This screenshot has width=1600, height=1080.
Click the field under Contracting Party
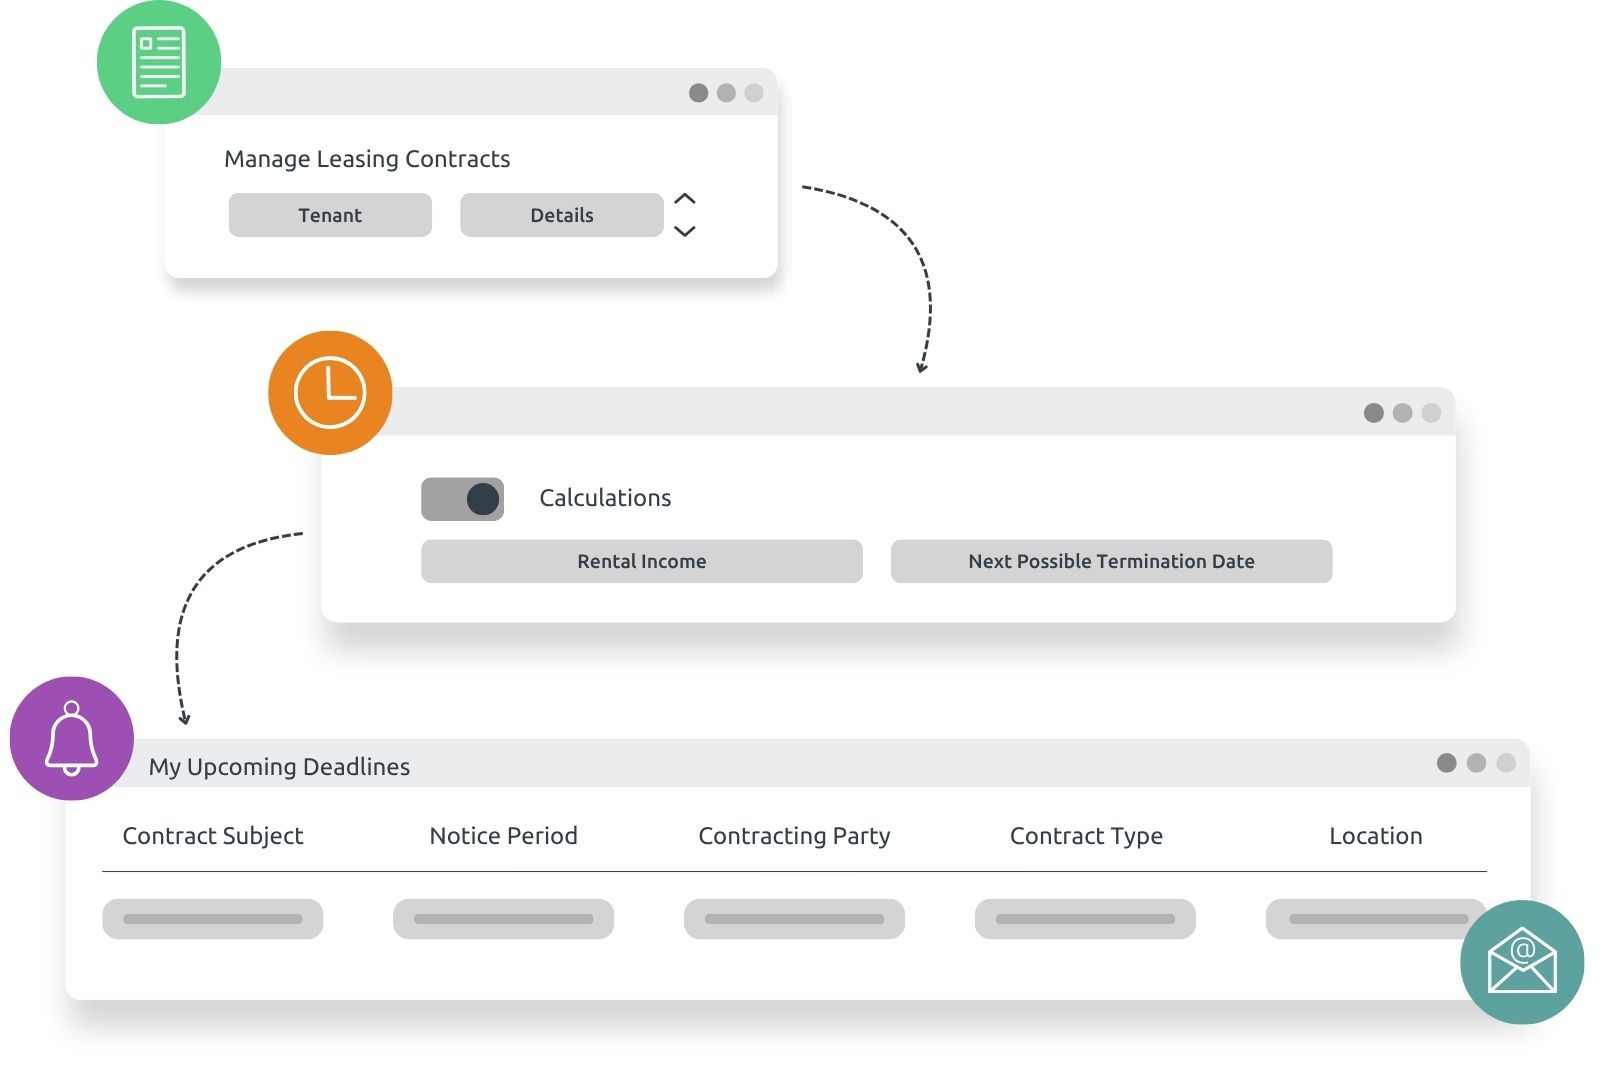pos(794,919)
